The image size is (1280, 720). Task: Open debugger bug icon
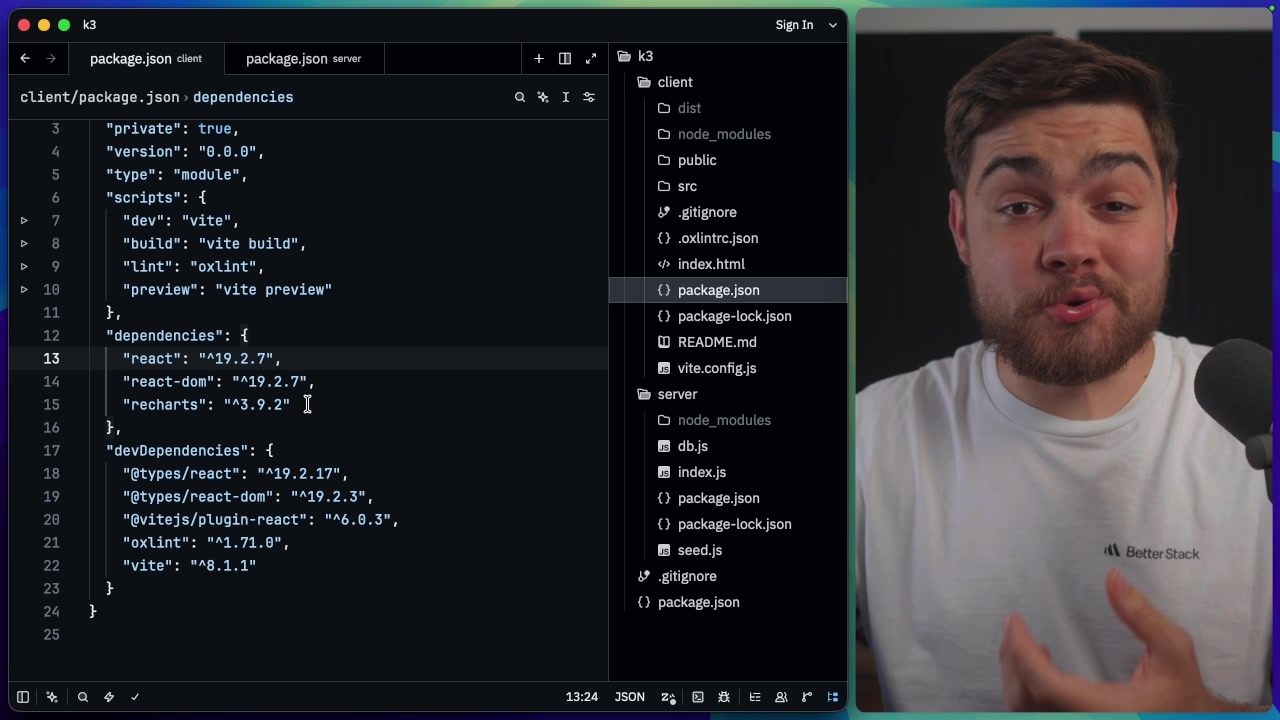(x=724, y=697)
